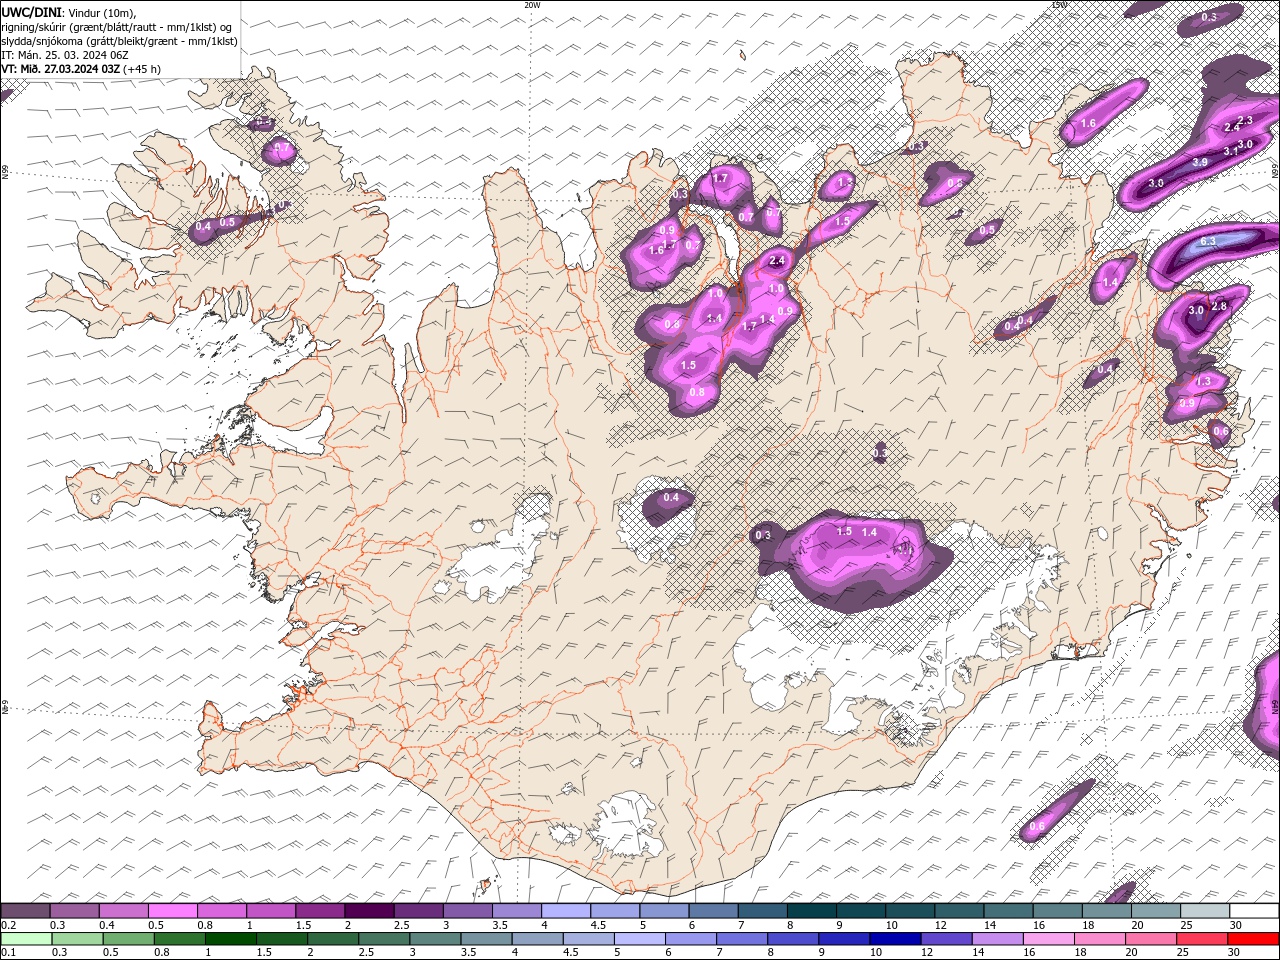Select the light gray 25–30 snow legend swatch
The height and width of the screenshot is (960, 1280).
[x=1203, y=911]
